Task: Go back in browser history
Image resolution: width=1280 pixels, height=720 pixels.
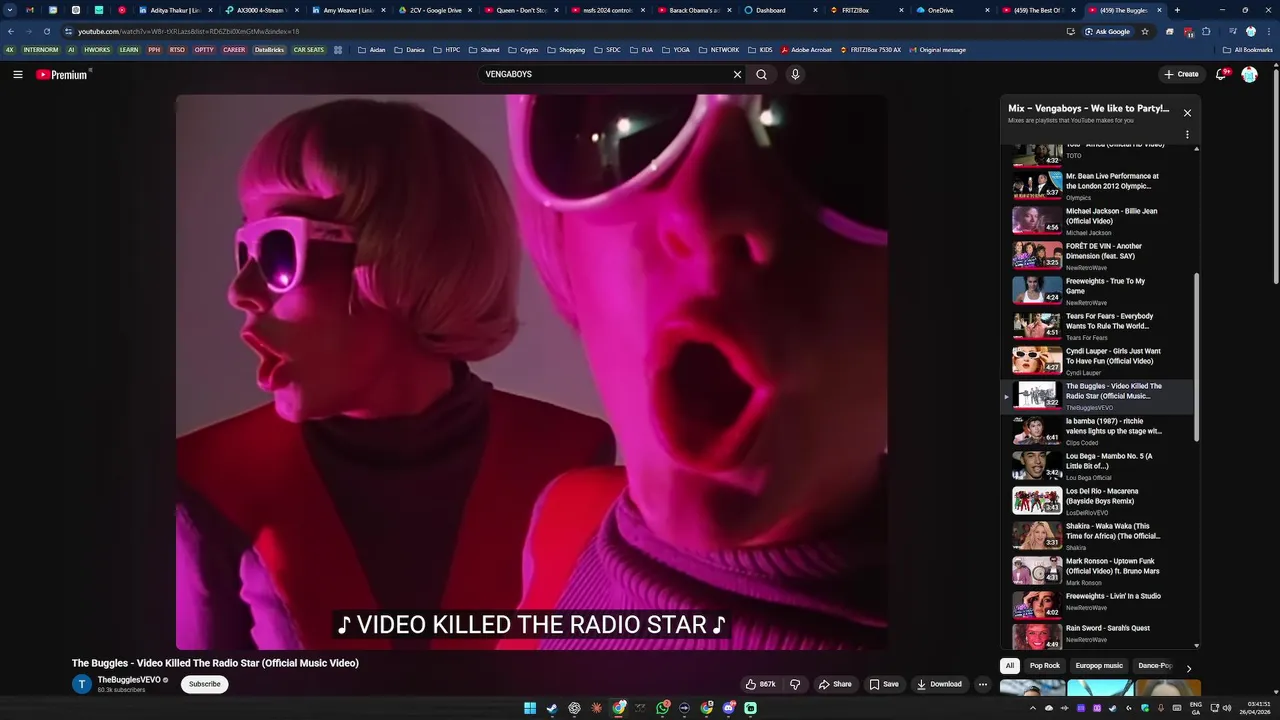Action: (11, 31)
